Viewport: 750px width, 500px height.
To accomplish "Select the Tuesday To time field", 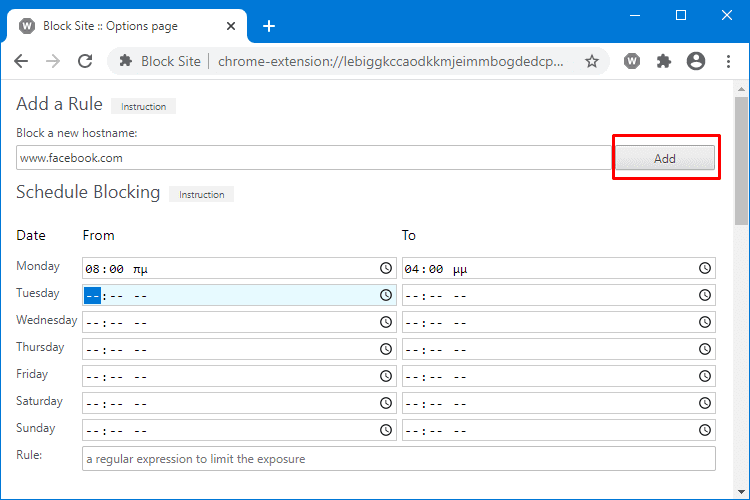I will pyautogui.click(x=559, y=295).
